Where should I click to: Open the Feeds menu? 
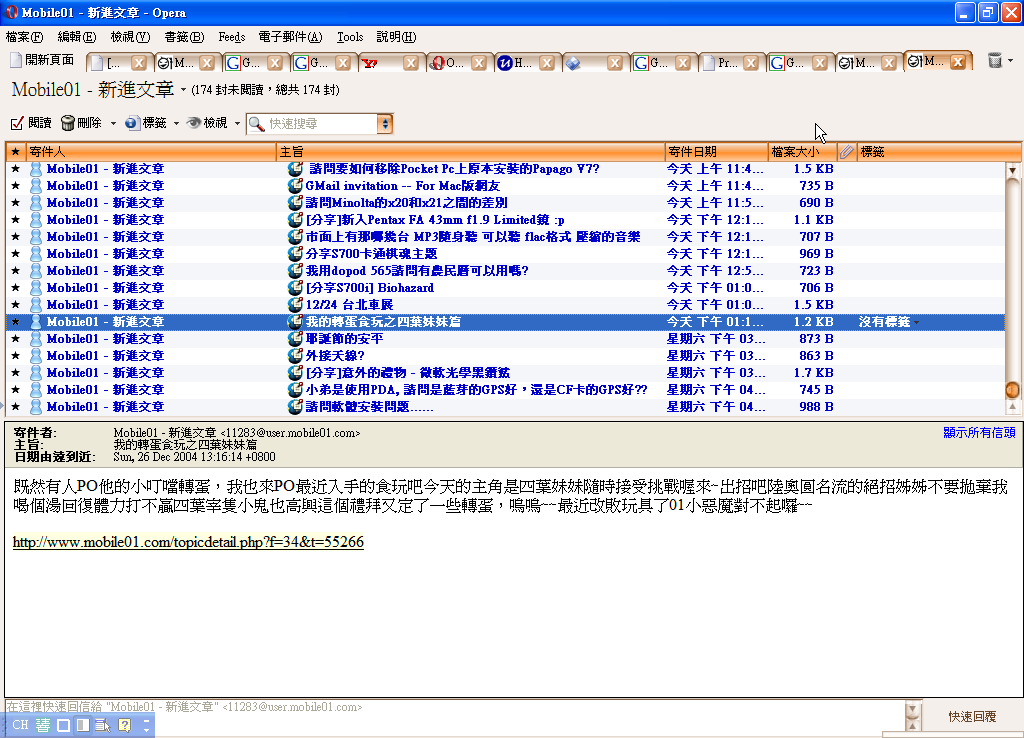click(x=232, y=37)
